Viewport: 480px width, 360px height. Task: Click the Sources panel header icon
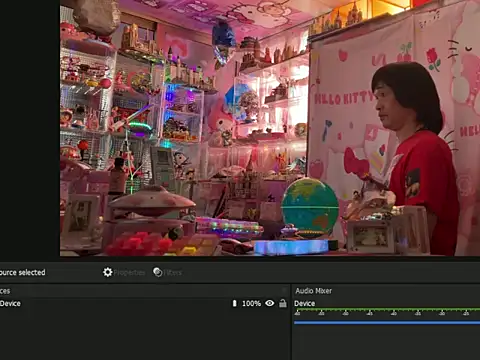[x=284, y=291]
